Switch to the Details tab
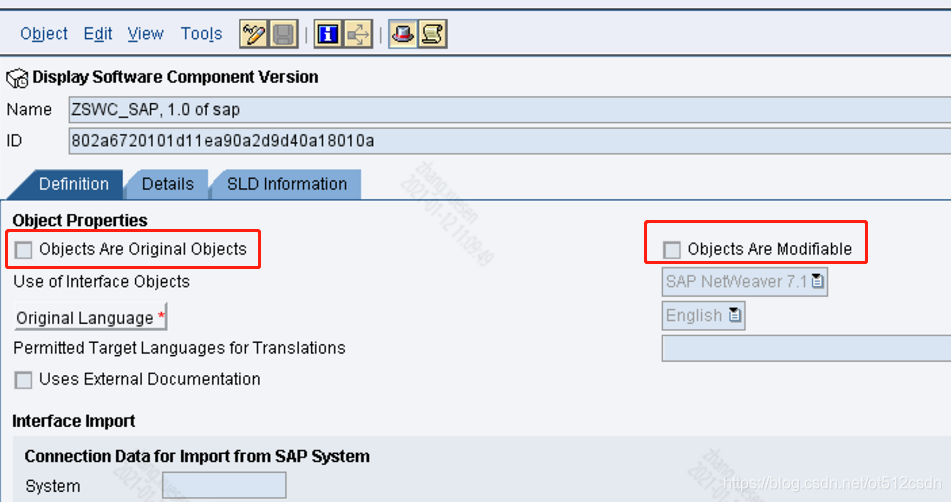This screenshot has width=951, height=502. click(x=168, y=184)
